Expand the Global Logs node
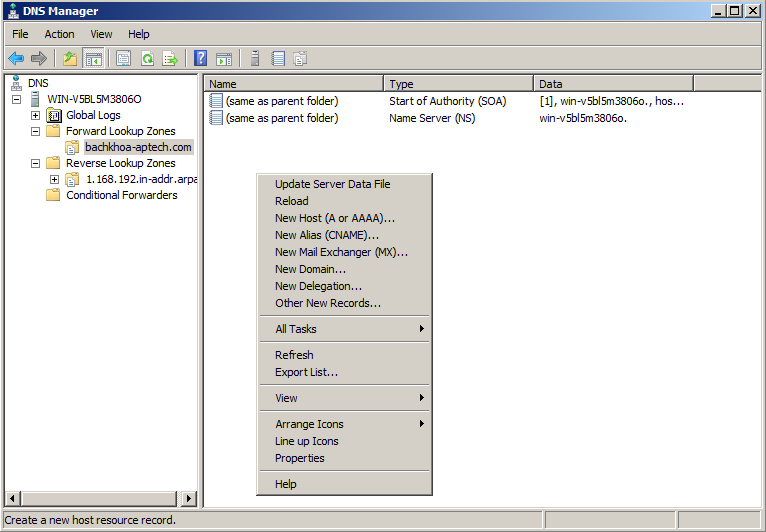Screen dimensions: 766x532 pyautogui.click(x=35, y=115)
